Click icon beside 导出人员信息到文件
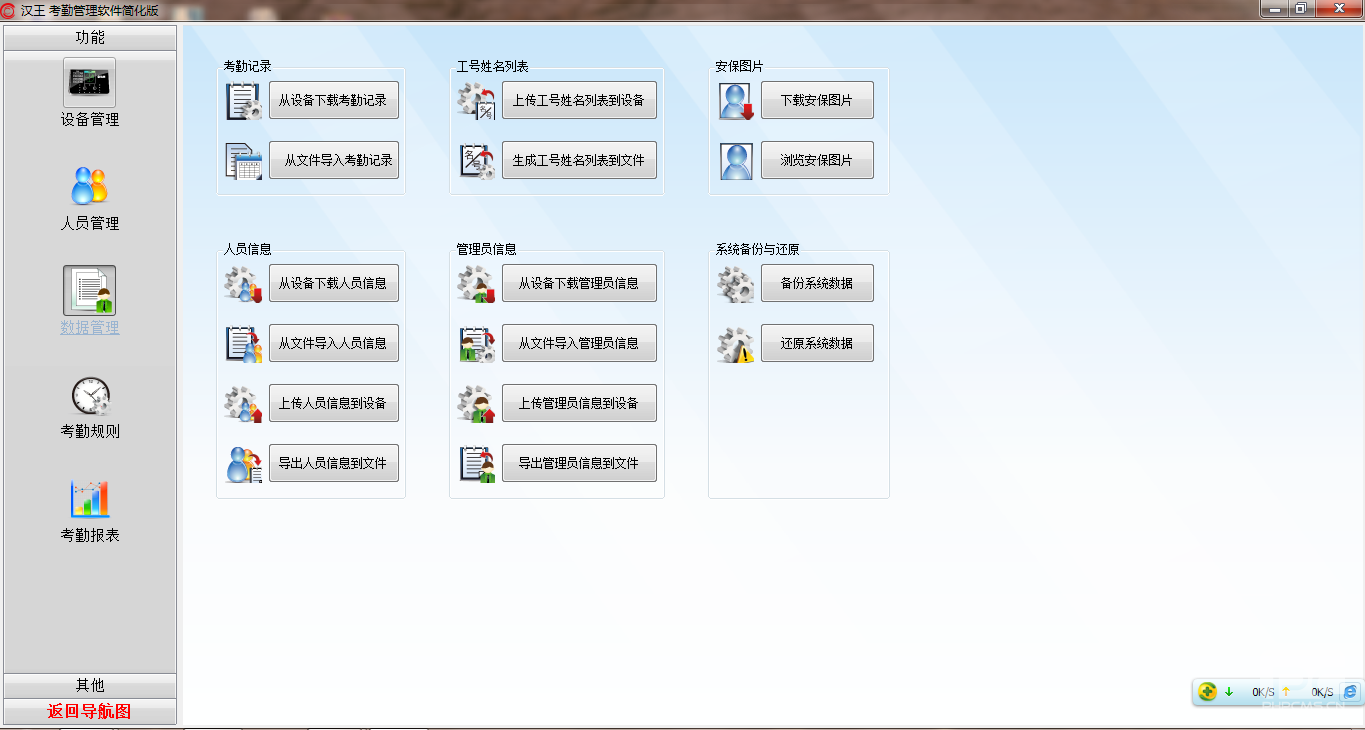This screenshot has height=730, width=1365. pos(244,464)
